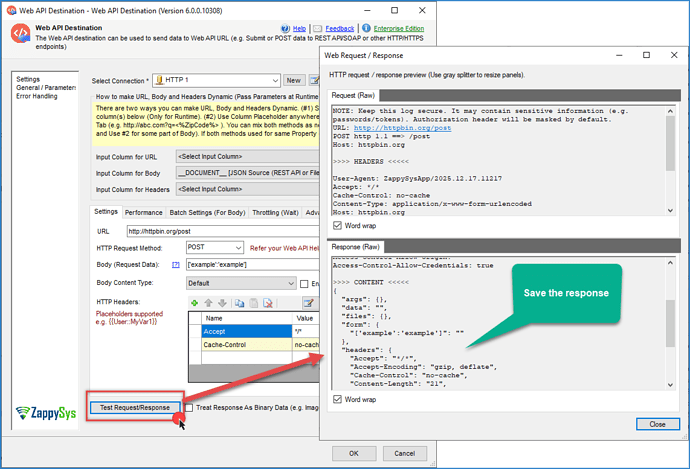Click the Body (Request Data) field
690x469 pixels.
[253, 264]
